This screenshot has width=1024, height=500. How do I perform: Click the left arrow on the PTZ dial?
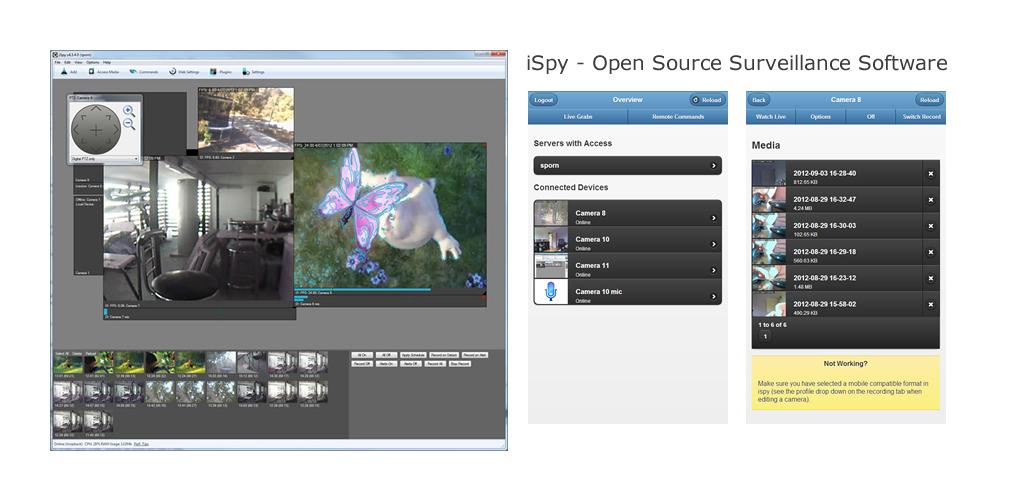coord(76,130)
